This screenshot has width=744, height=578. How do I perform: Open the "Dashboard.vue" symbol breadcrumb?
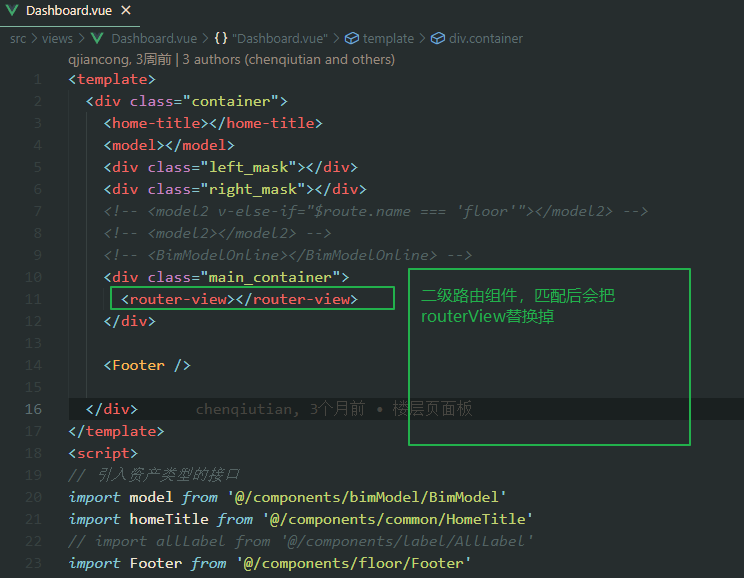280,38
